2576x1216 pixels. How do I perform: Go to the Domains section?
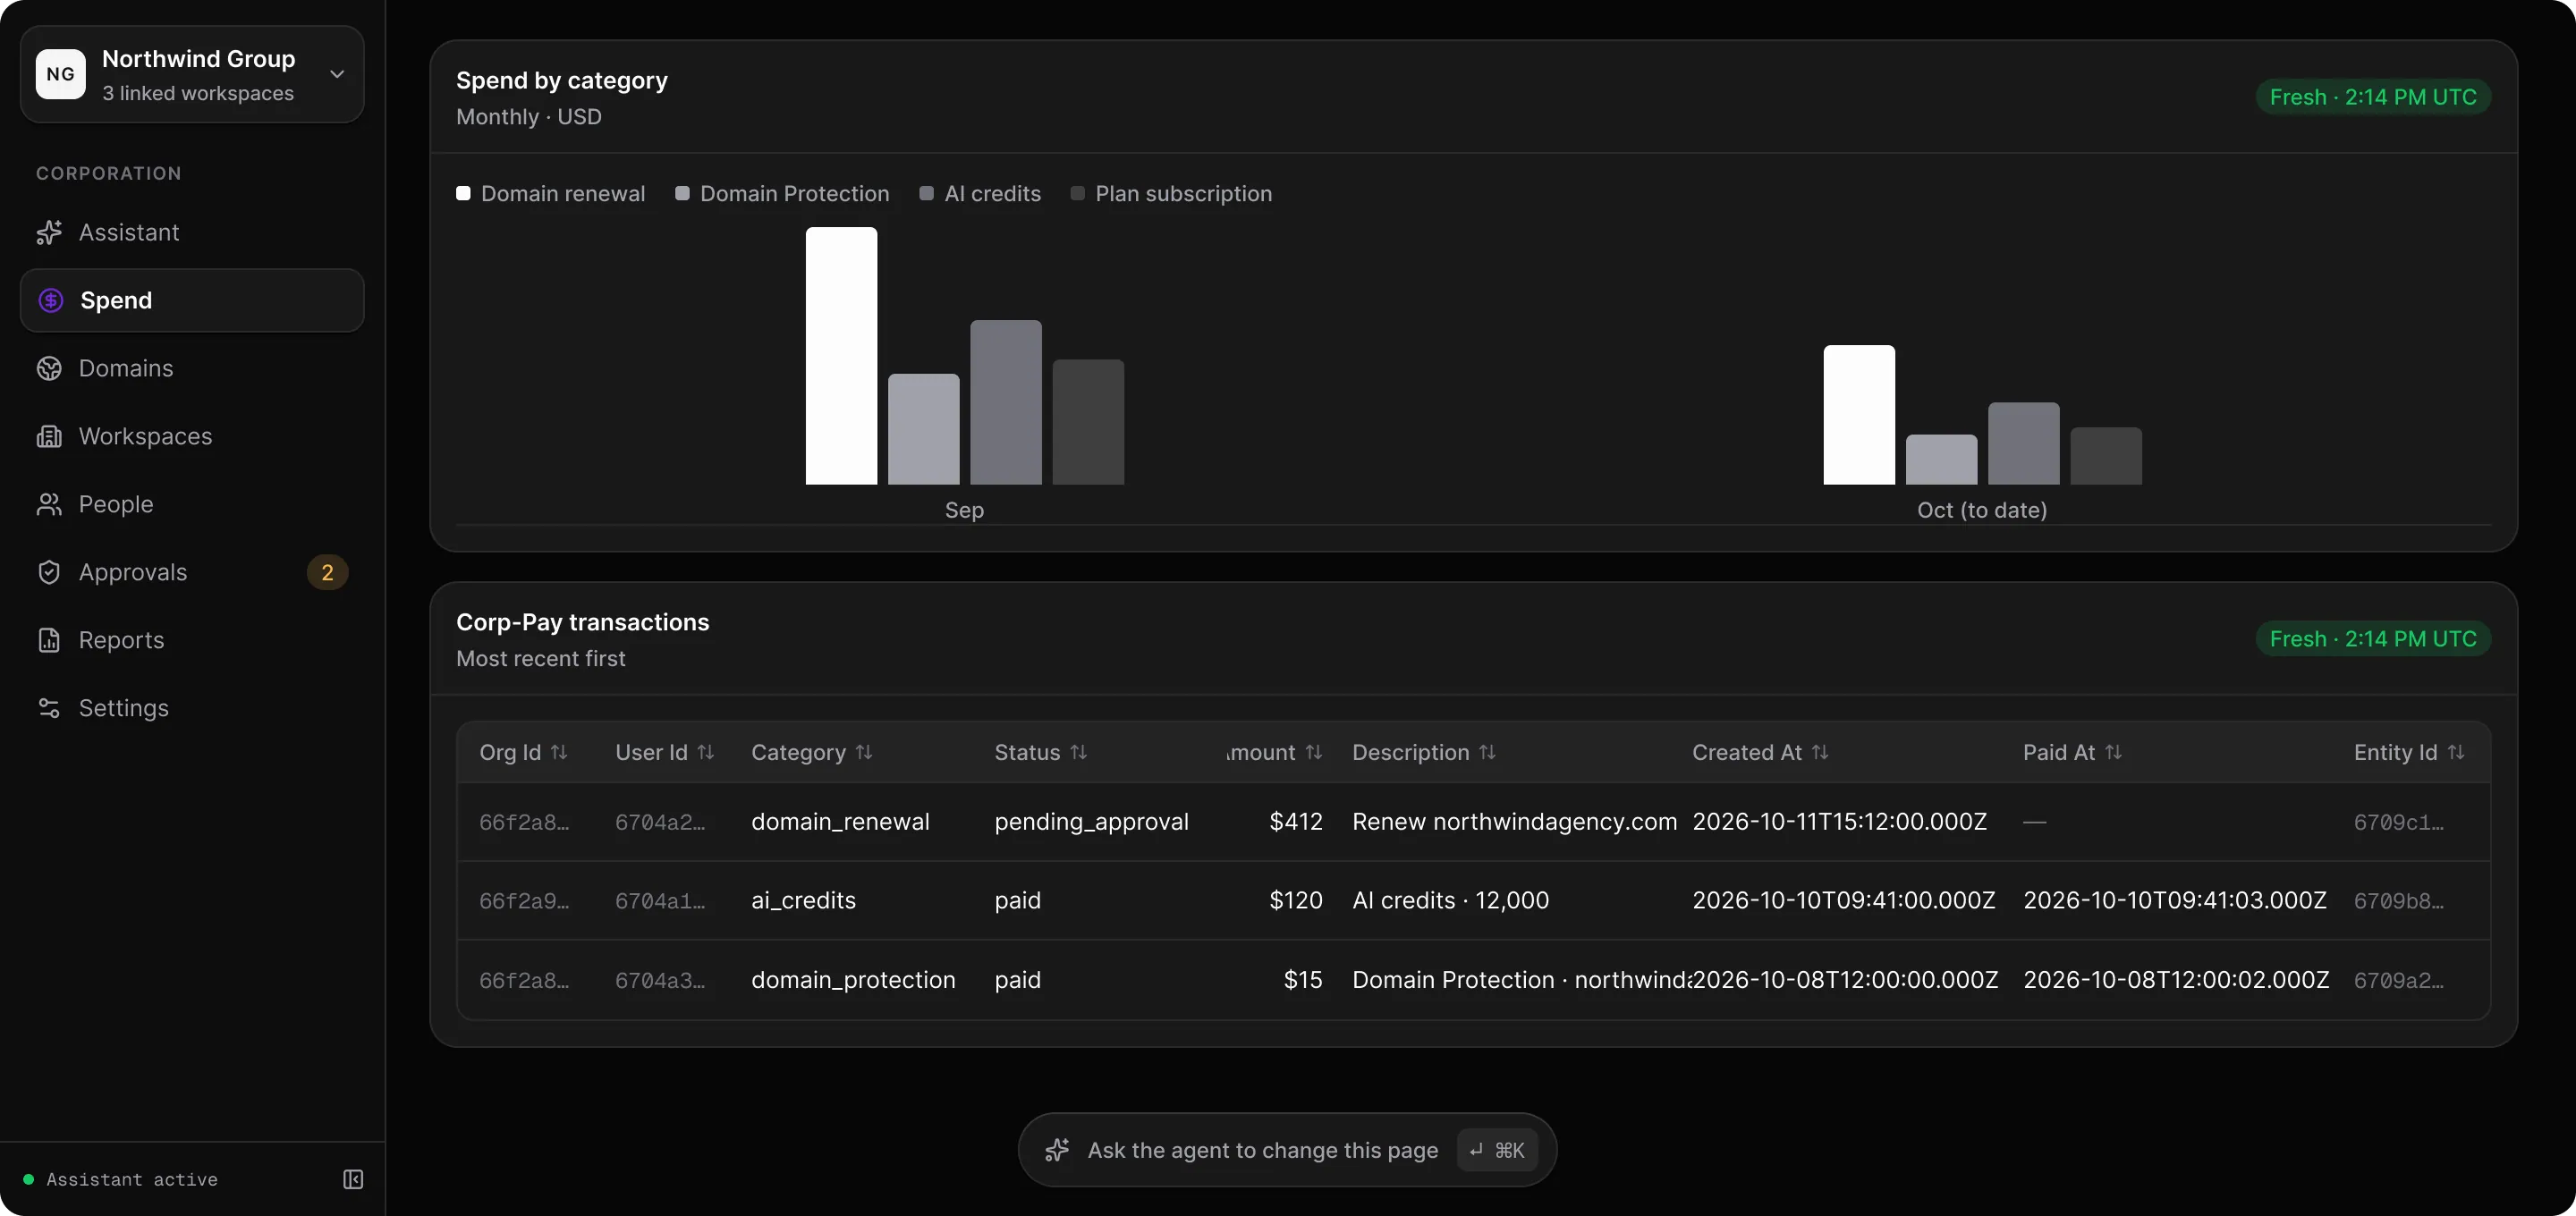pos(192,368)
